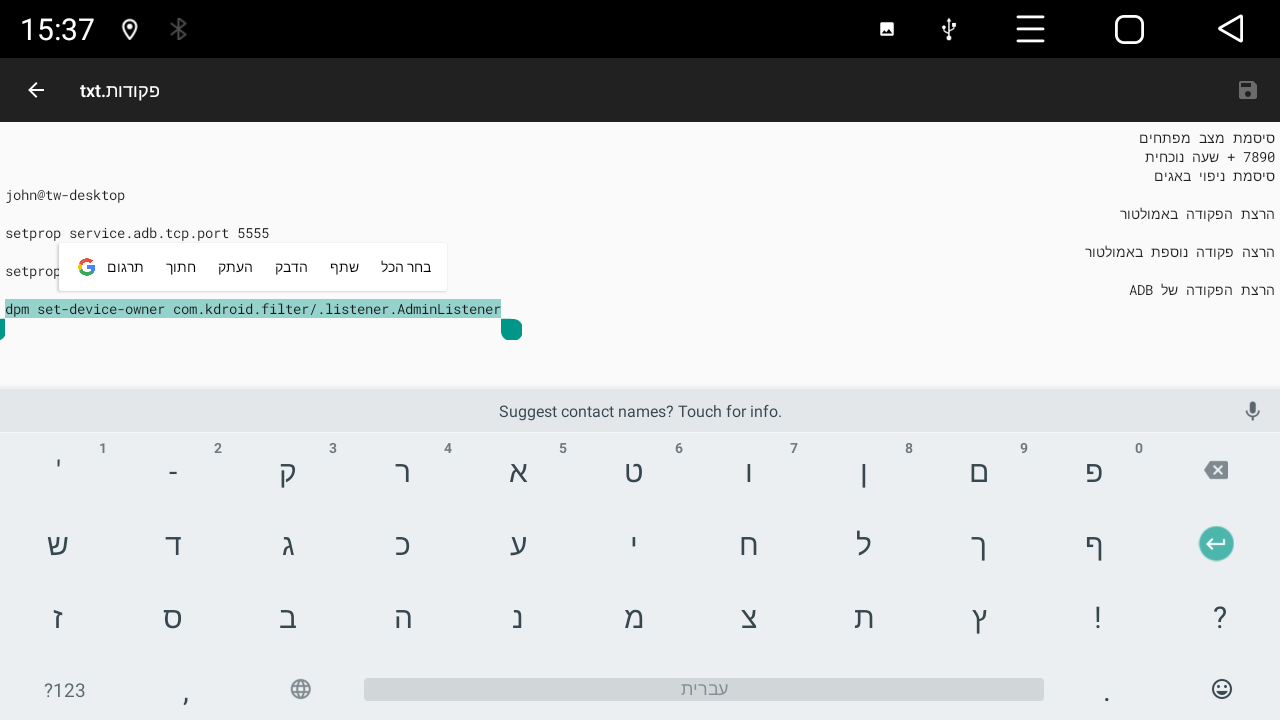This screenshot has width=1280, height=720.
Task: Tap 'Suggest contact names?' suggestion bar
Action: click(640, 411)
